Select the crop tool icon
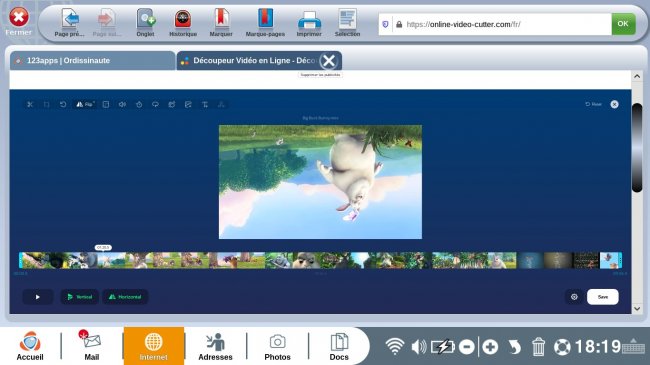This screenshot has height=365, width=650. (x=46, y=105)
